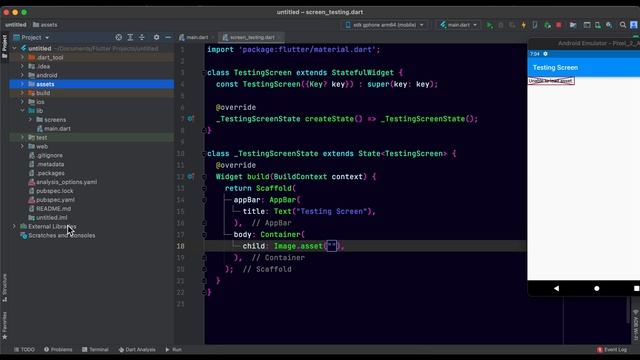Open the Project panel gear settings
The width and height of the screenshot is (640, 360).
click(x=156, y=37)
